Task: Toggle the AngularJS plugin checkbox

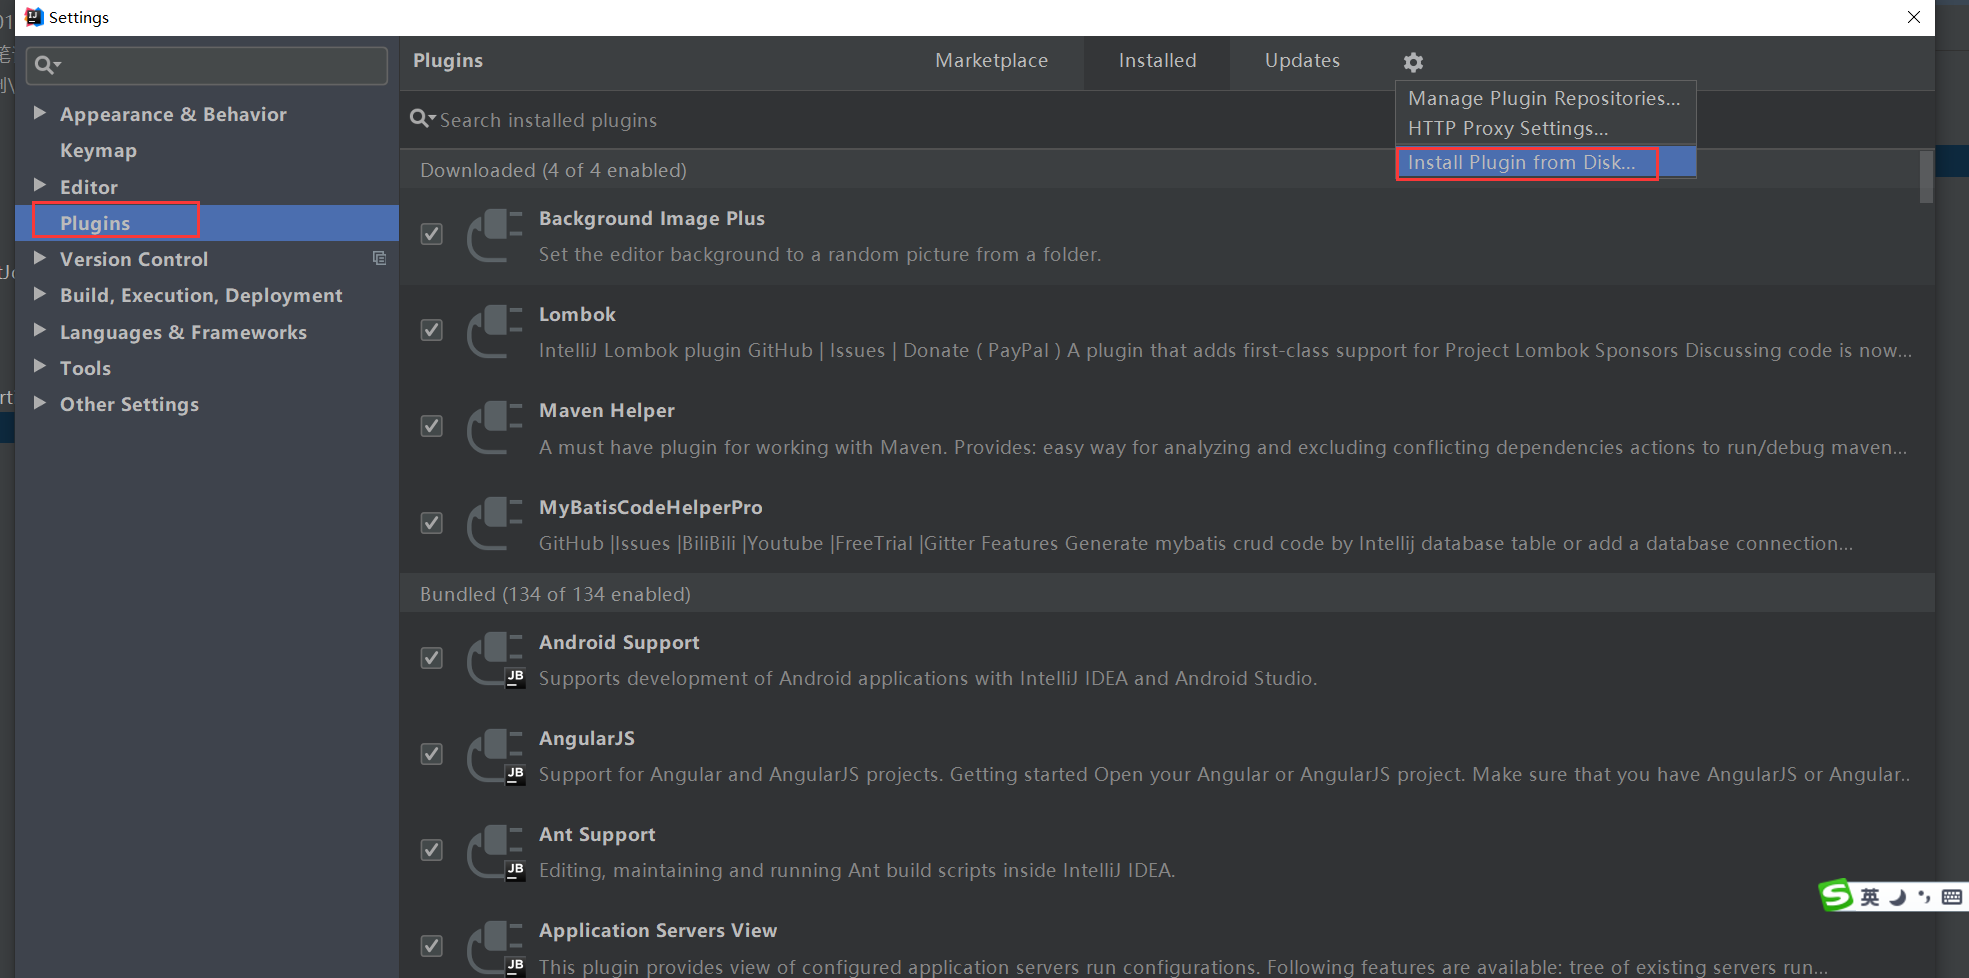Action: (x=432, y=754)
